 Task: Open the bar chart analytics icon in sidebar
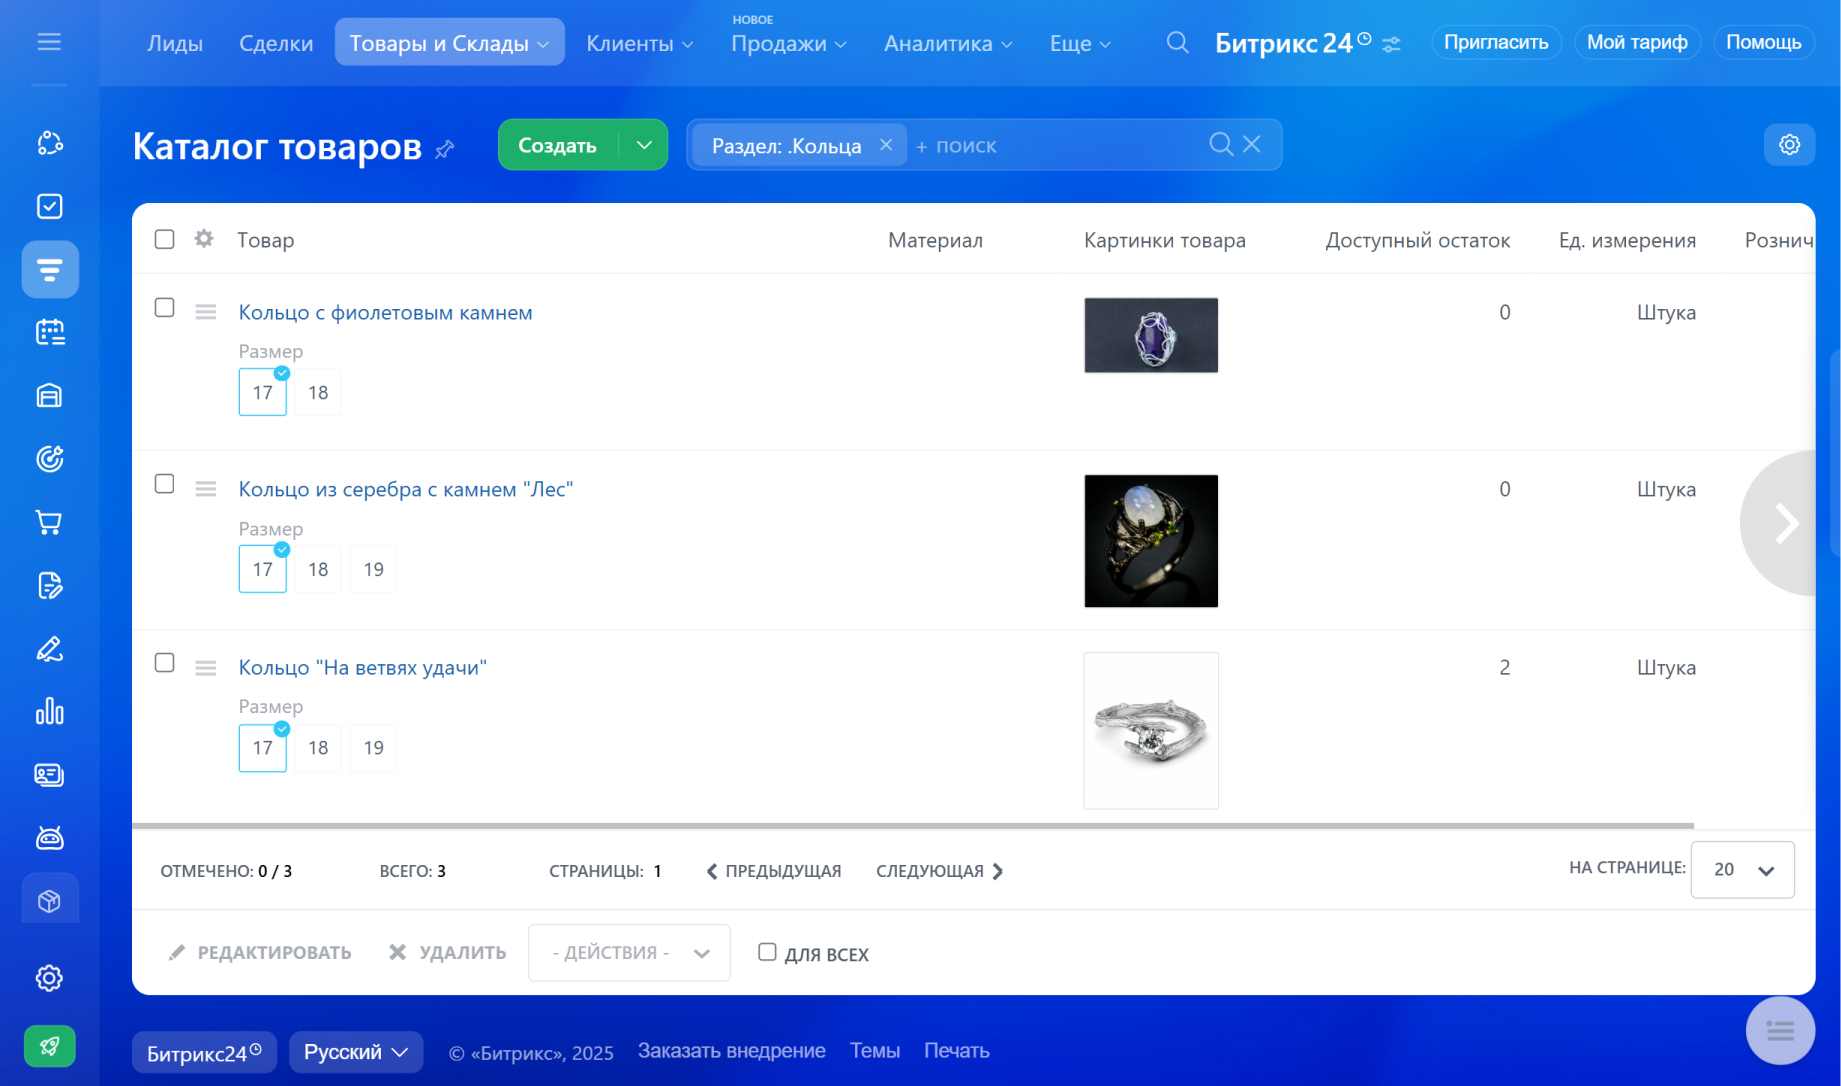pyautogui.click(x=49, y=712)
